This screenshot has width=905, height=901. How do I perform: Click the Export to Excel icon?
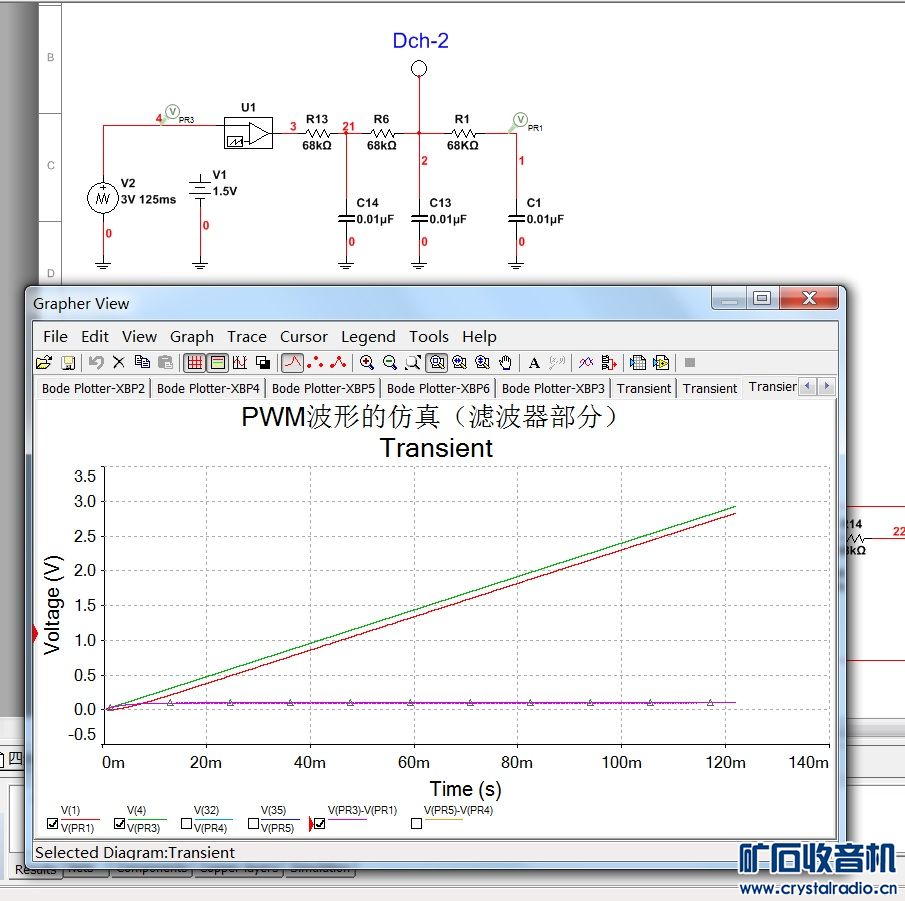[638, 362]
